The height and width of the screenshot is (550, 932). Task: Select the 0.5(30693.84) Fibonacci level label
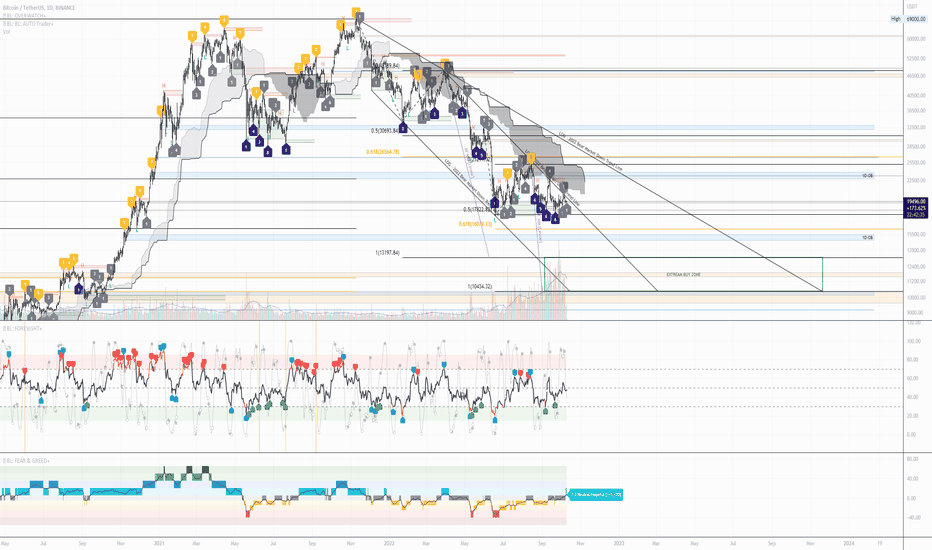click(x=385, y=131)
